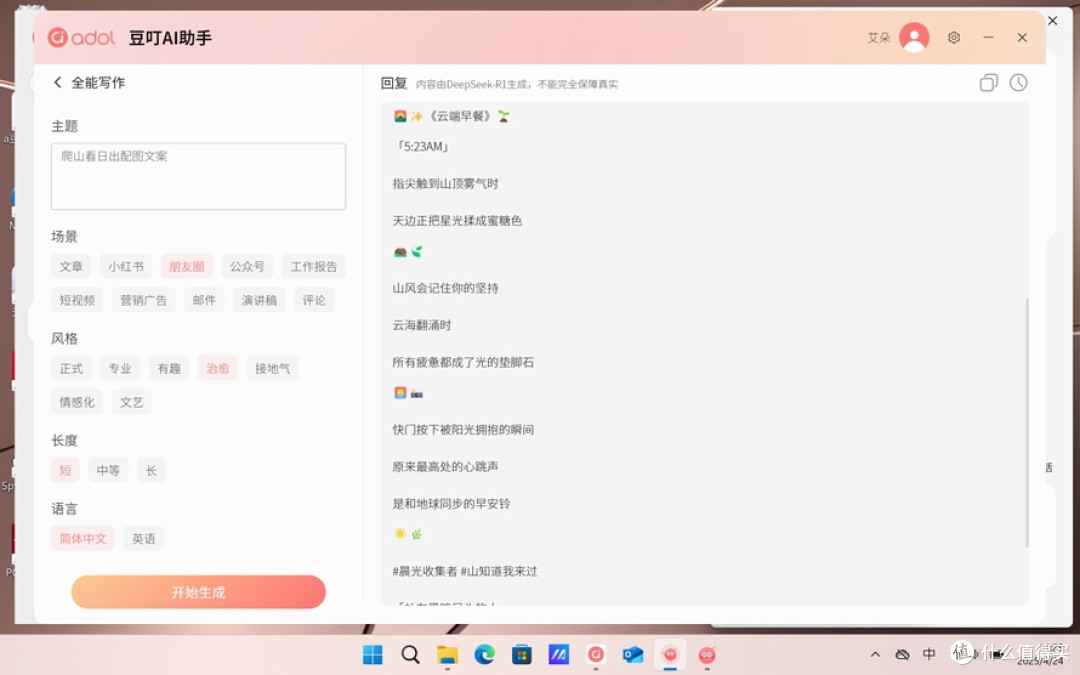Set length to 长

click(151, 470)
